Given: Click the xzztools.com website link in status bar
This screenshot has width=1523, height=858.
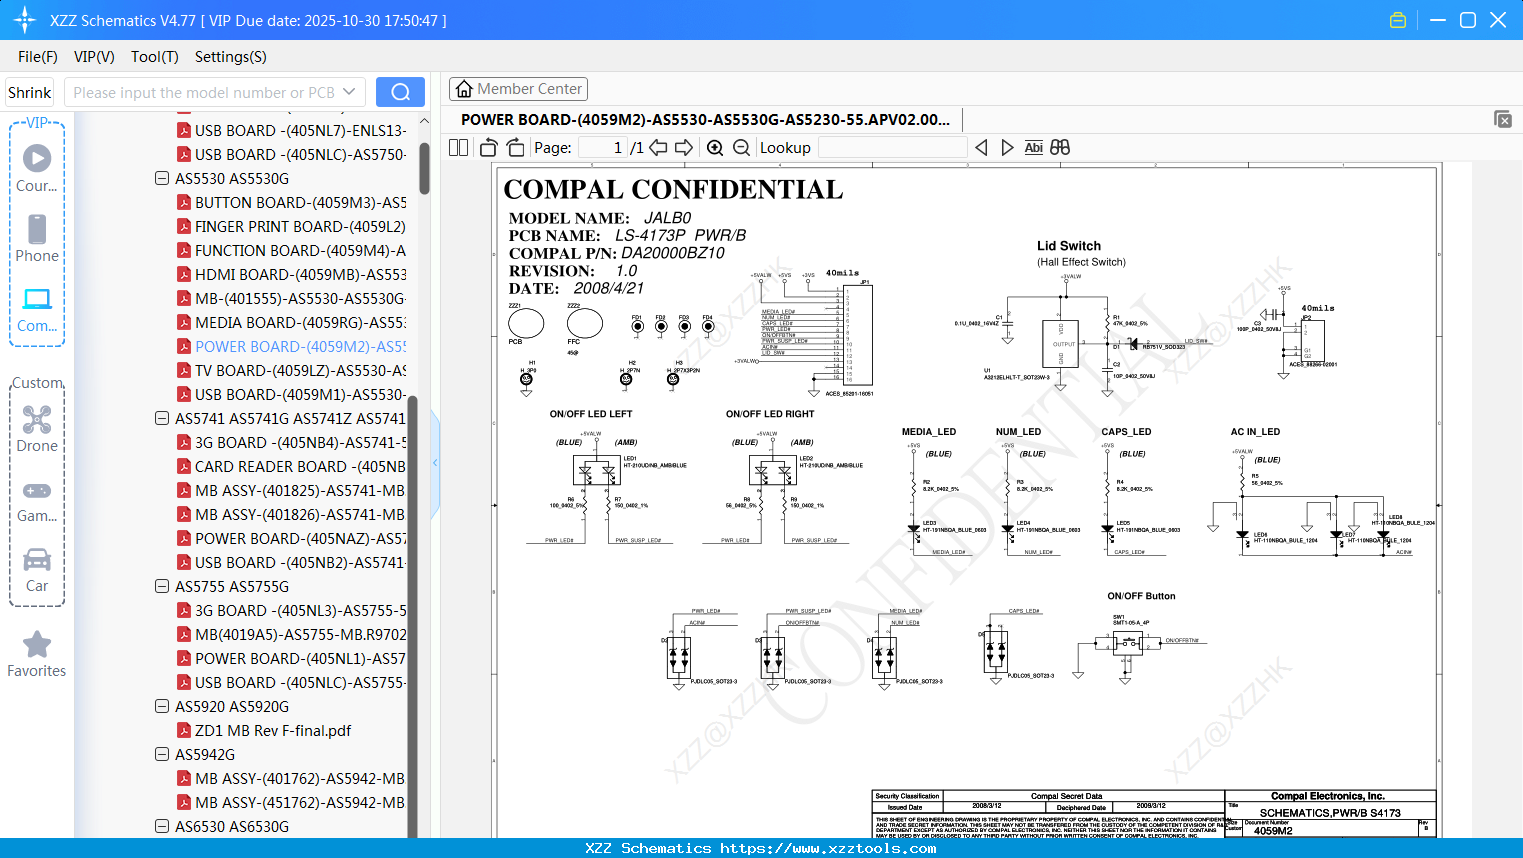Looking at the screenshot, I should pos(828,848).
